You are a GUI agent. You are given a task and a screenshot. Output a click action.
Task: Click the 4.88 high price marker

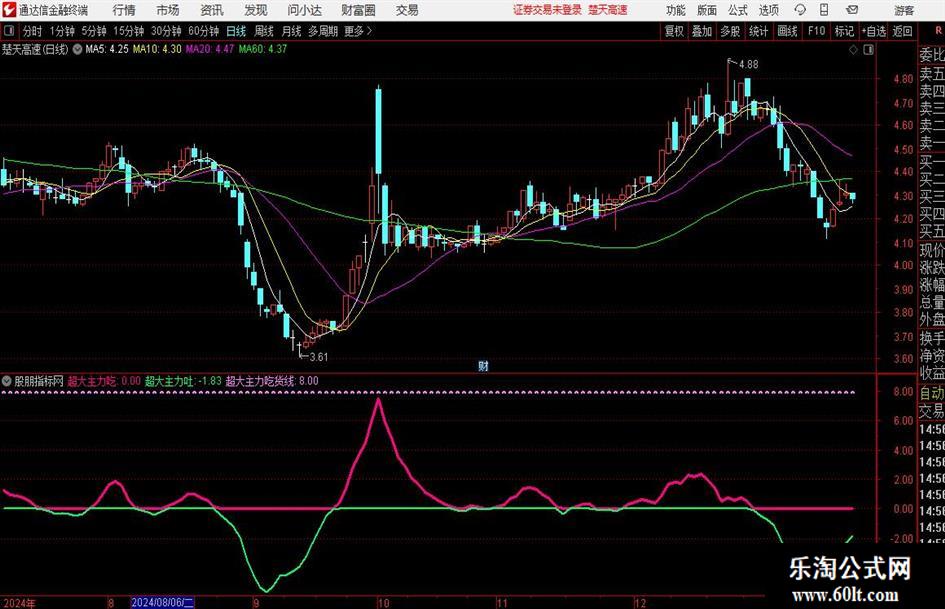(748, 65)
